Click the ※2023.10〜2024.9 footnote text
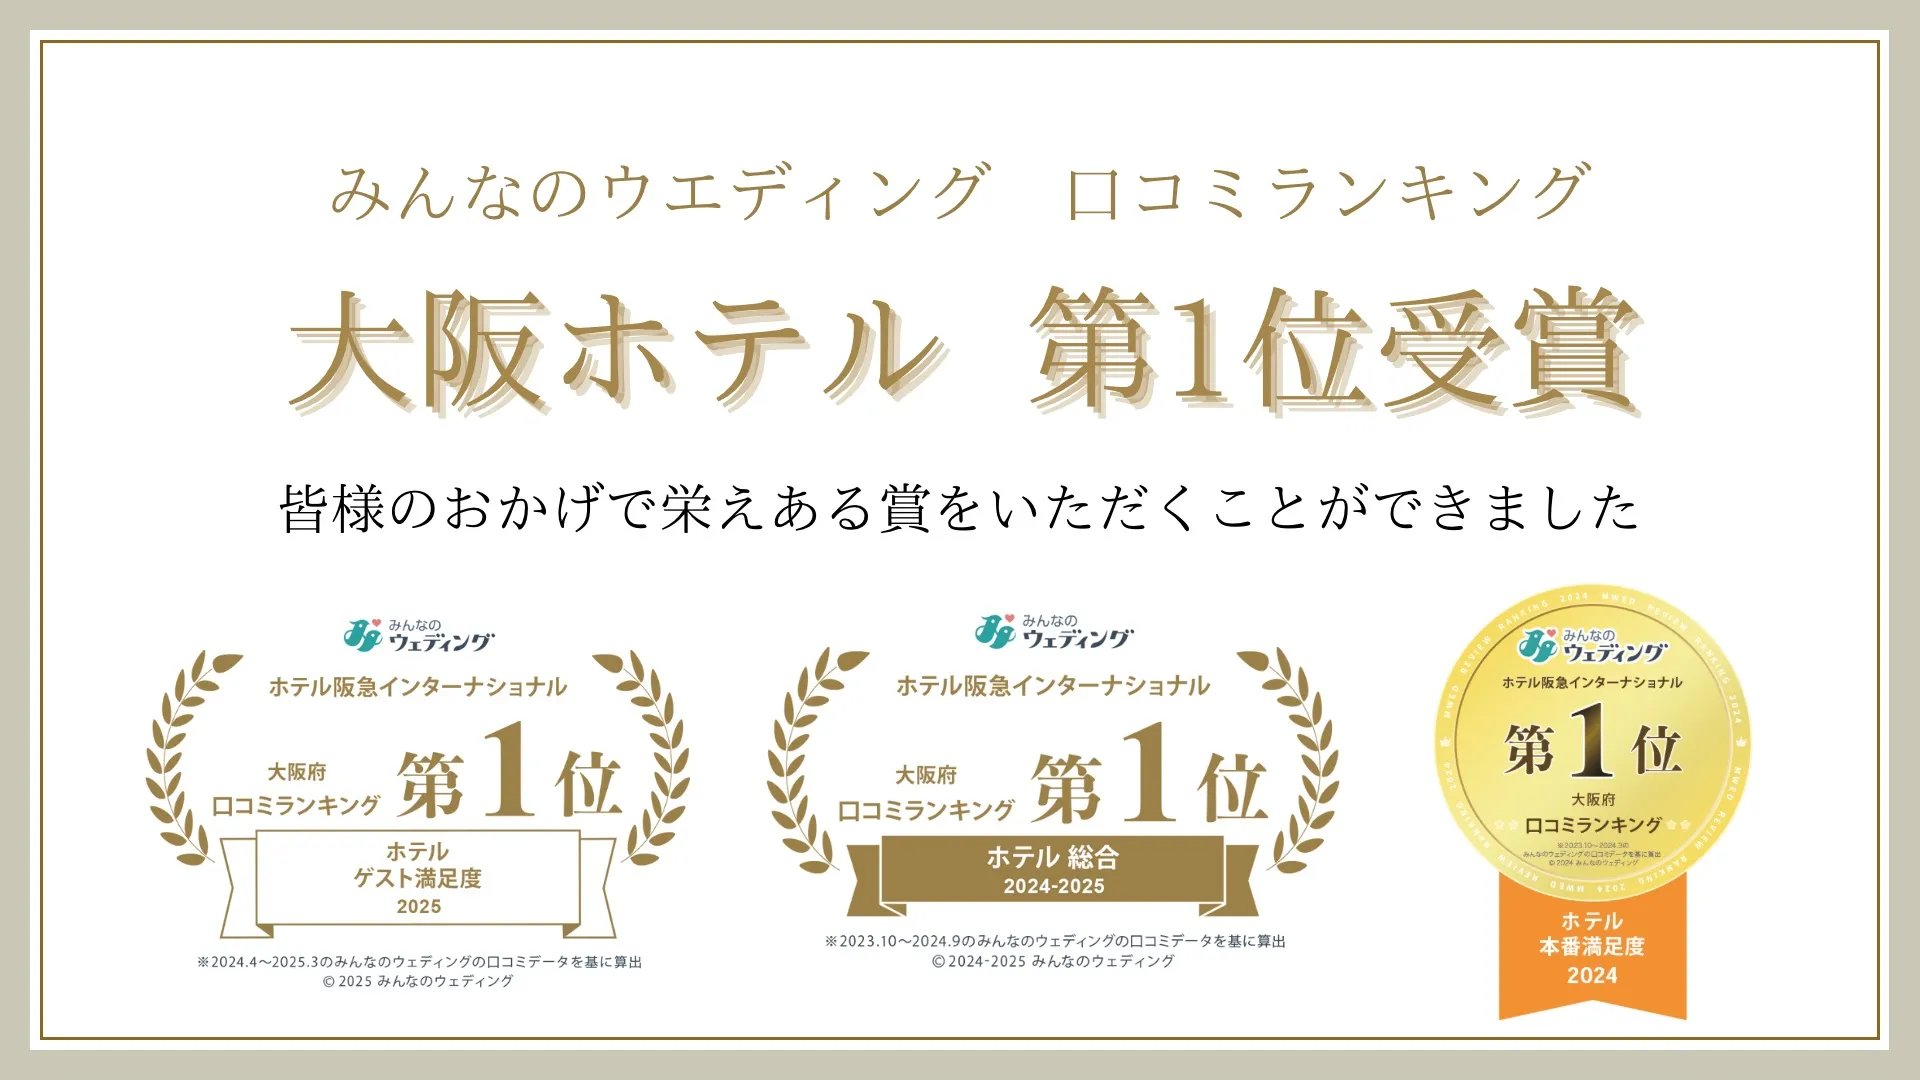 [x=1055, y=941]
